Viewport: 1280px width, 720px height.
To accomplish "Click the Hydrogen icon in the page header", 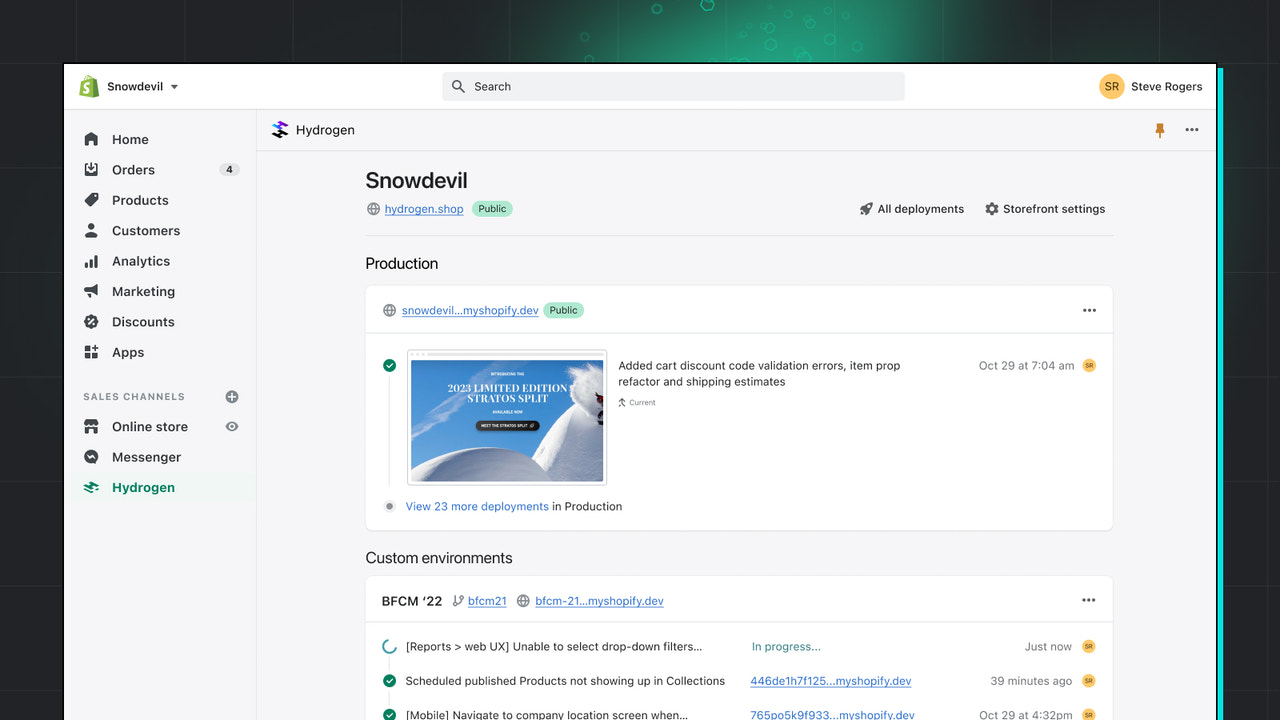I will point(279,129).
